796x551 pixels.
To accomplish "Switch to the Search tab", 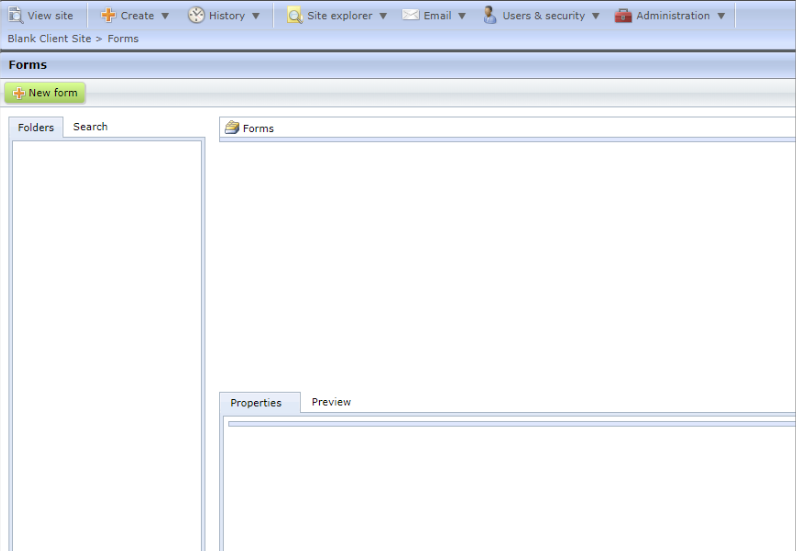I will pyautogui.click(x=90, y=126).
